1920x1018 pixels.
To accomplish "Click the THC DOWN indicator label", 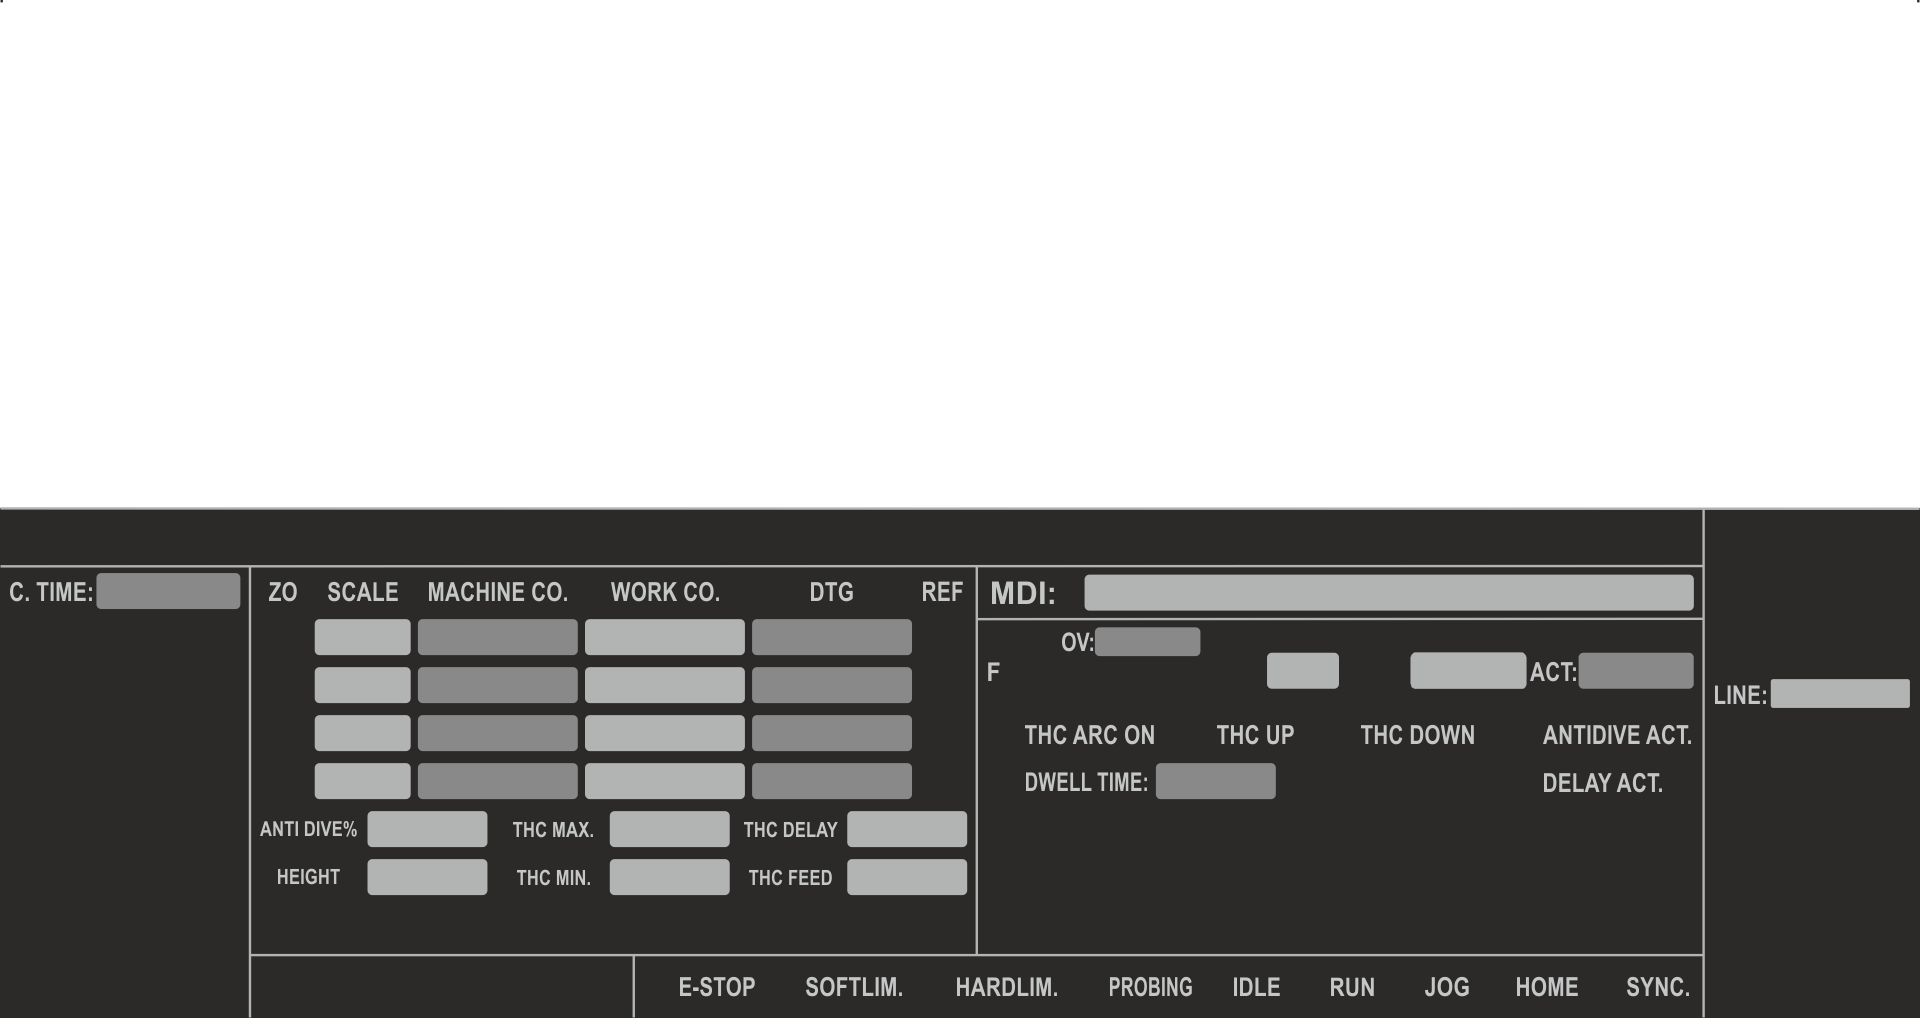I will tap(1417, 735).
